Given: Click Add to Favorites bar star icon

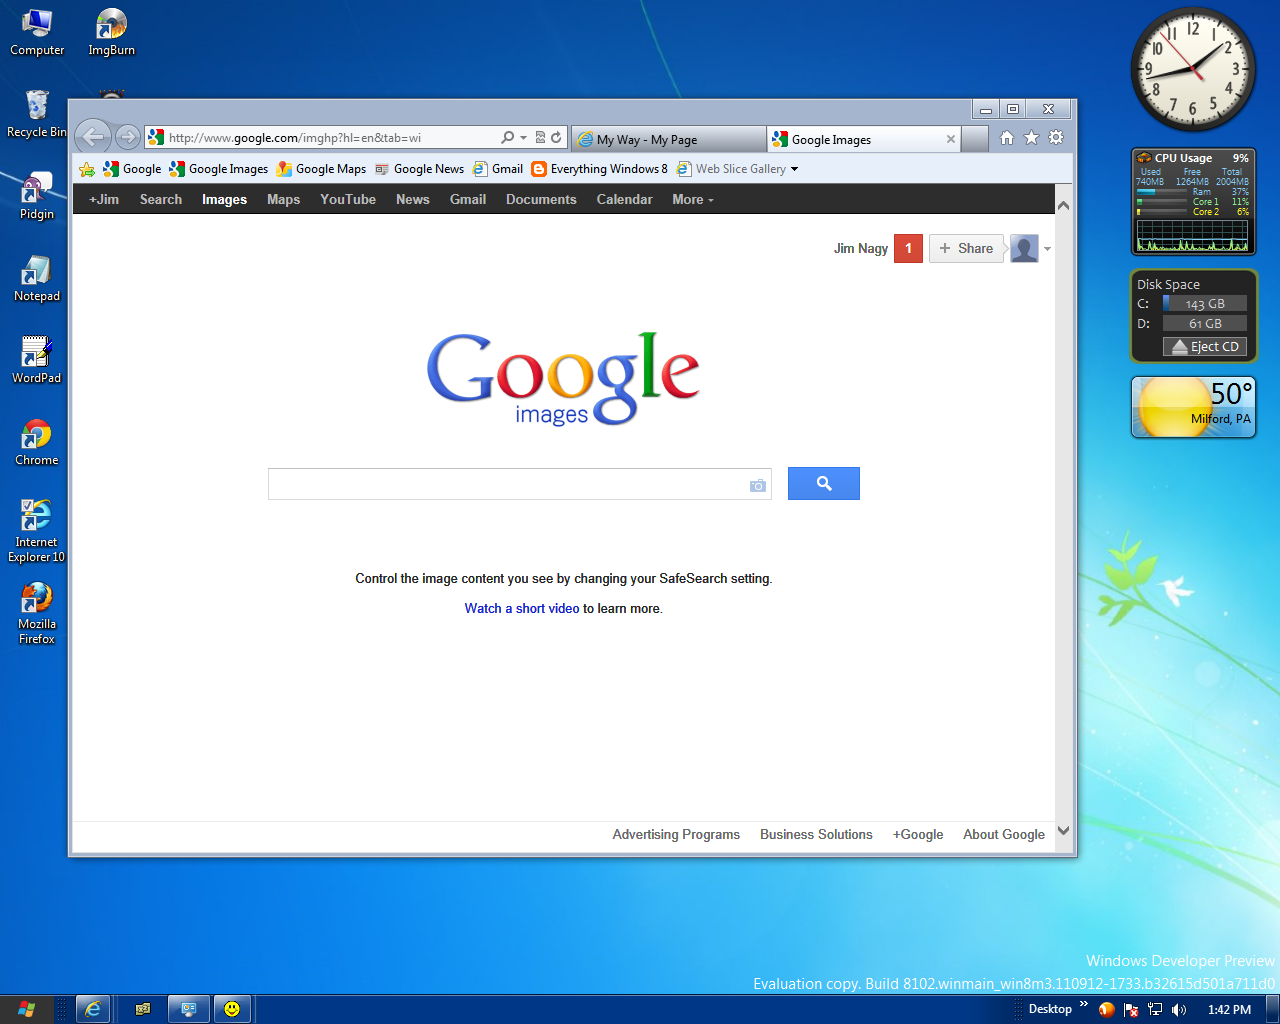Looking at the screenshot, I should (87, 169).
